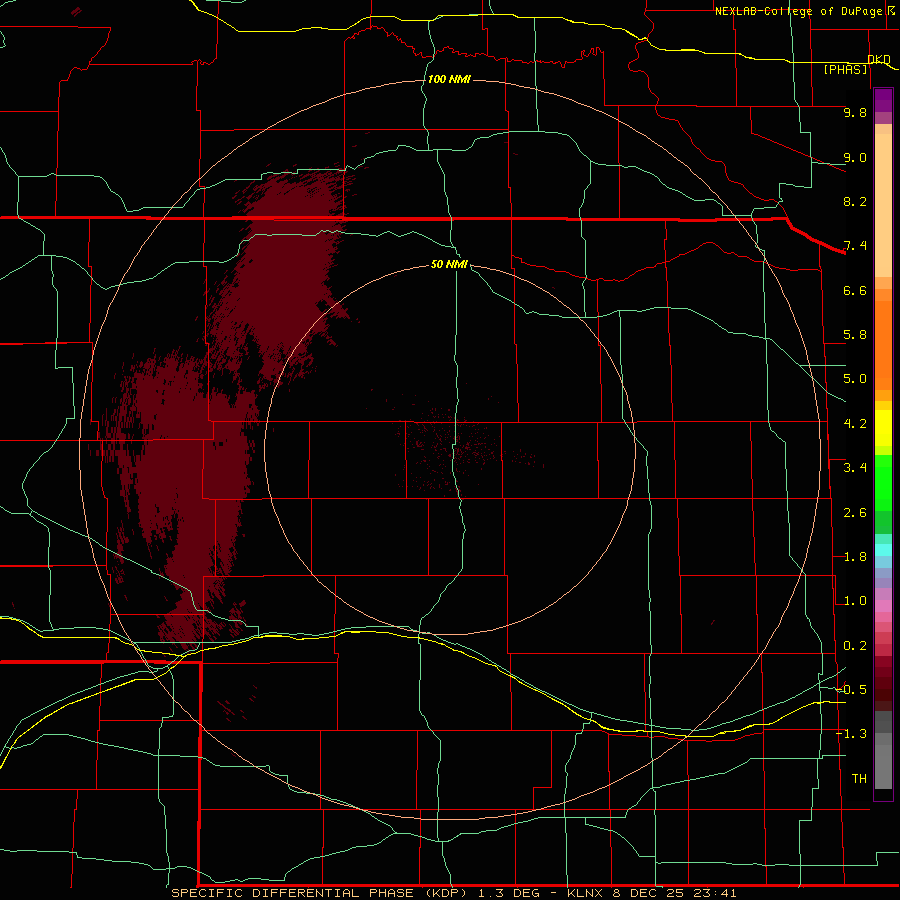
Task: Click the 1.0 value on color scale
Action: pyautogui.click(x=855, y=601)
